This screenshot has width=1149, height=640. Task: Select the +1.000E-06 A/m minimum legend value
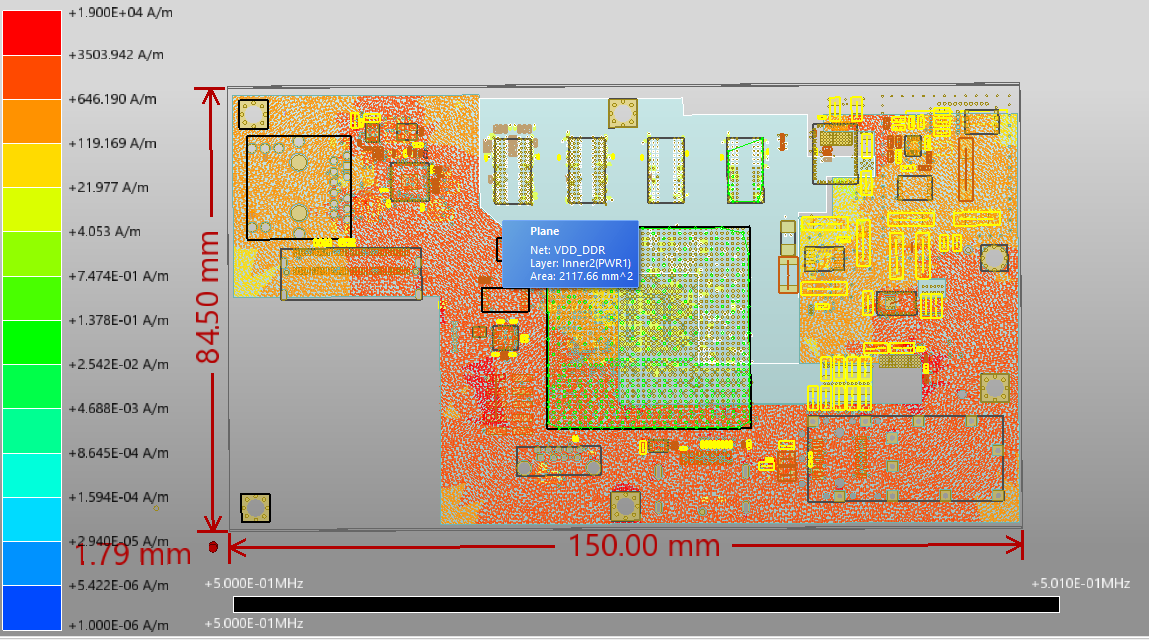coord(118,625)
